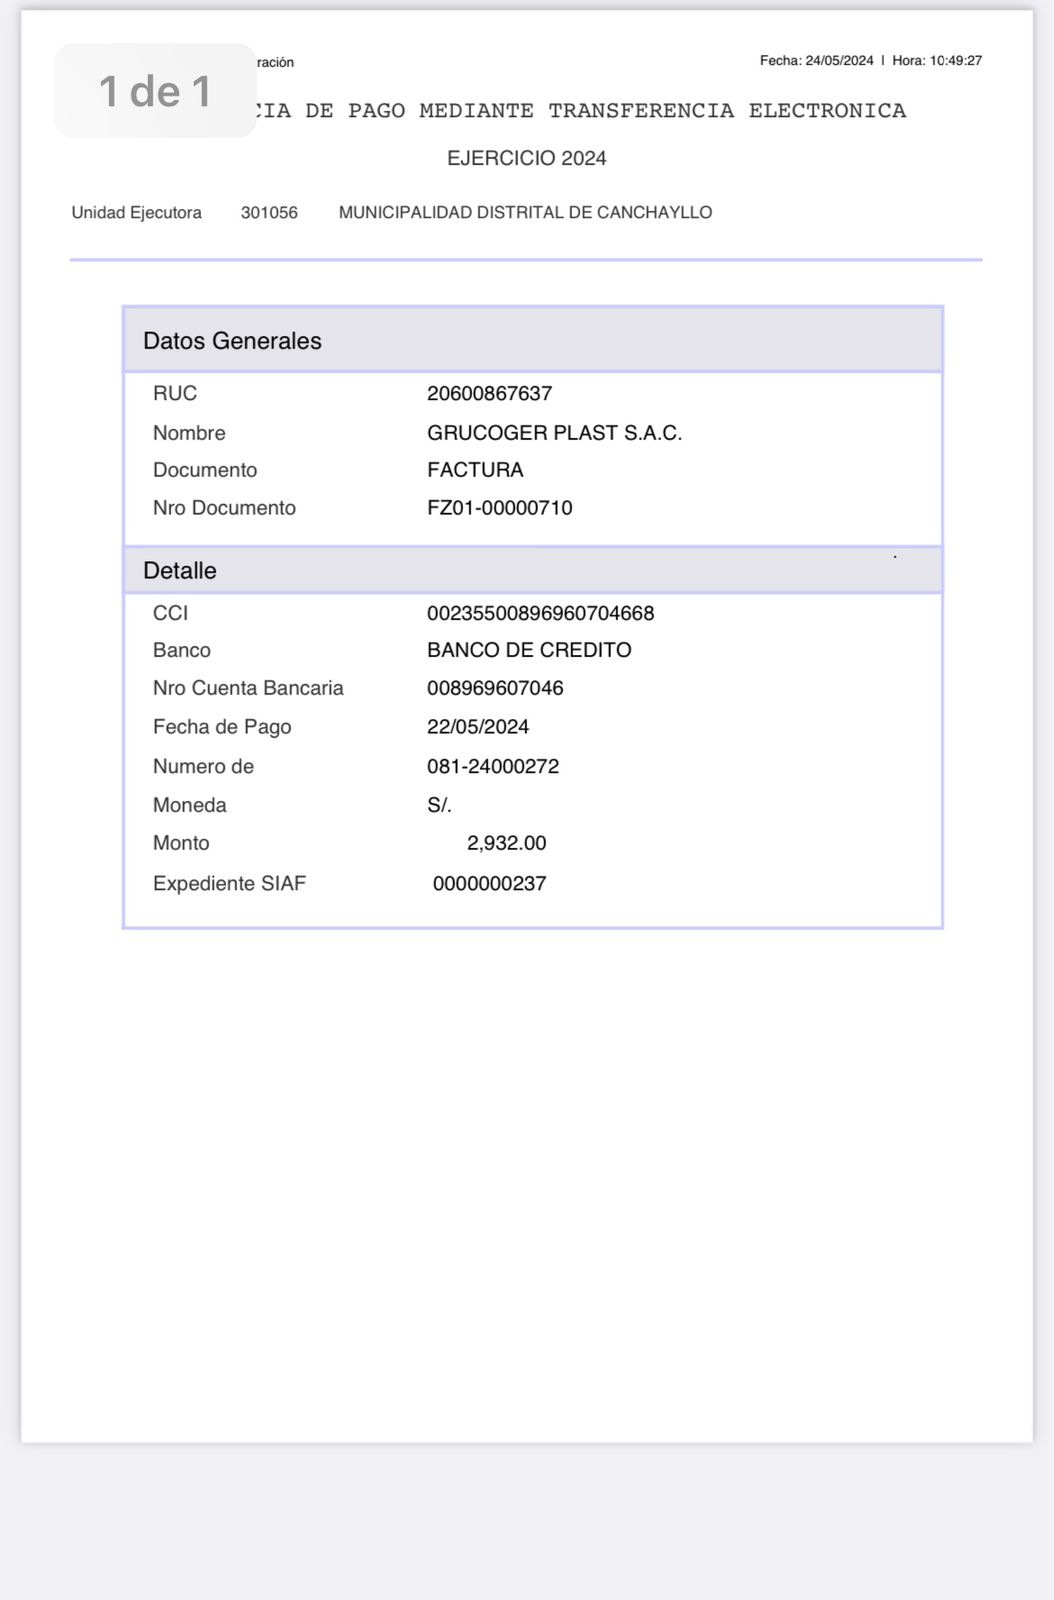Select document number FZ01-00000710

499,508
